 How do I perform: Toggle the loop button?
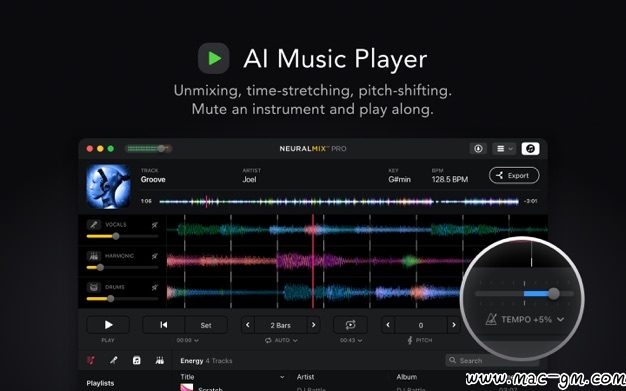pyautogui.click(x=350, y=325)
